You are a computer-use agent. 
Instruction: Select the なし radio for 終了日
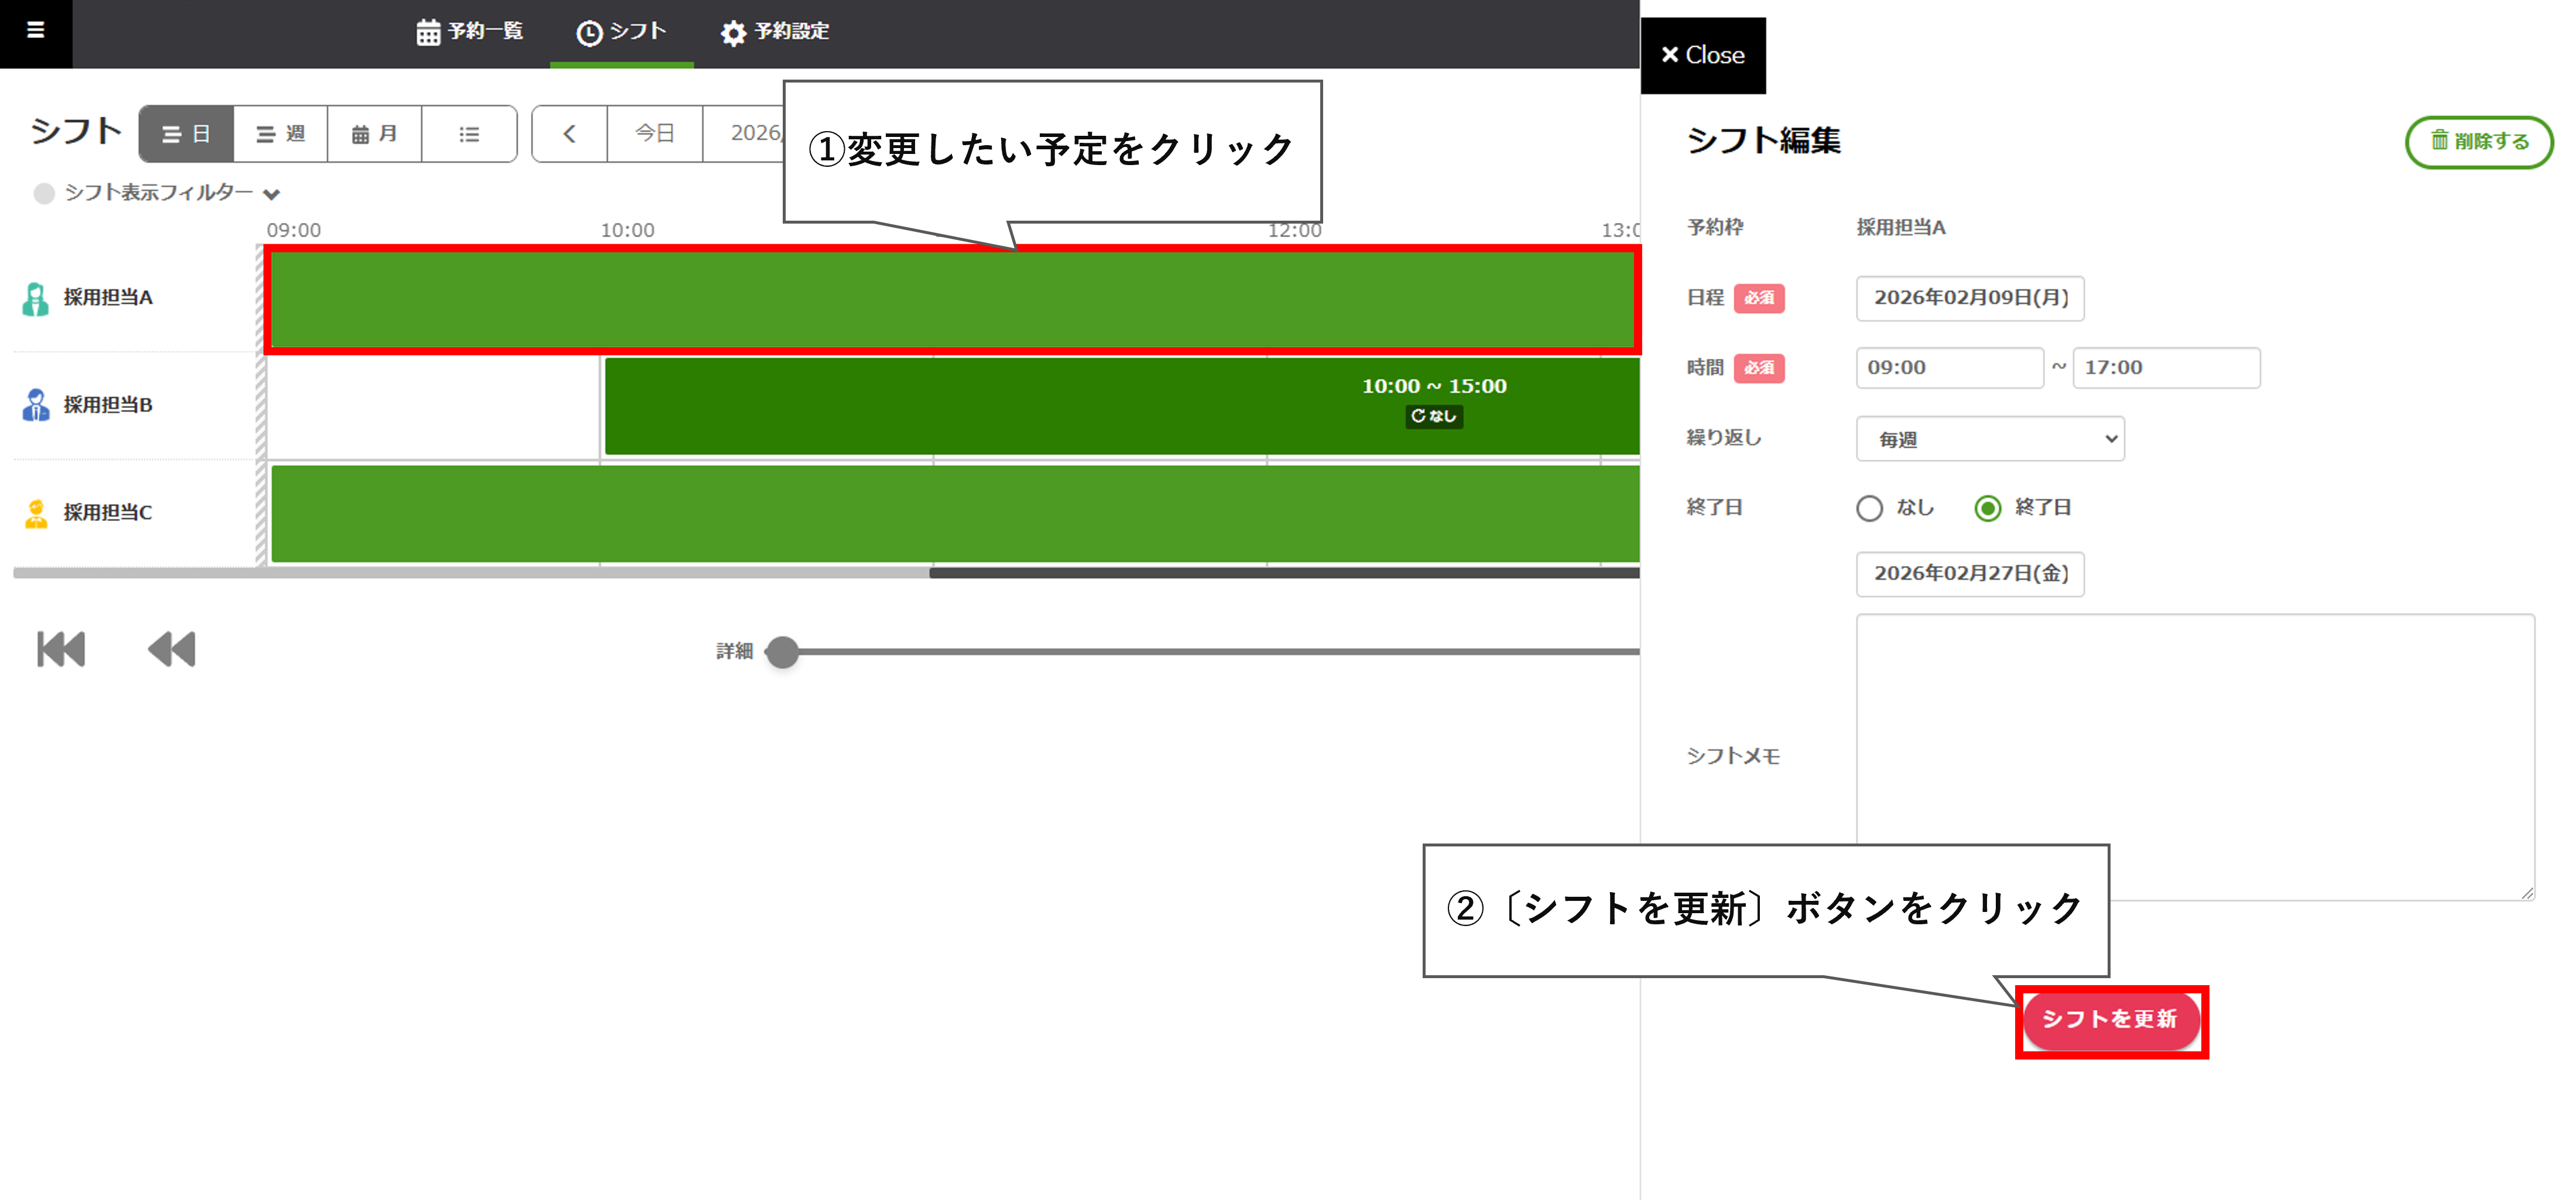pyautogui.click(x=1869, y=509)
